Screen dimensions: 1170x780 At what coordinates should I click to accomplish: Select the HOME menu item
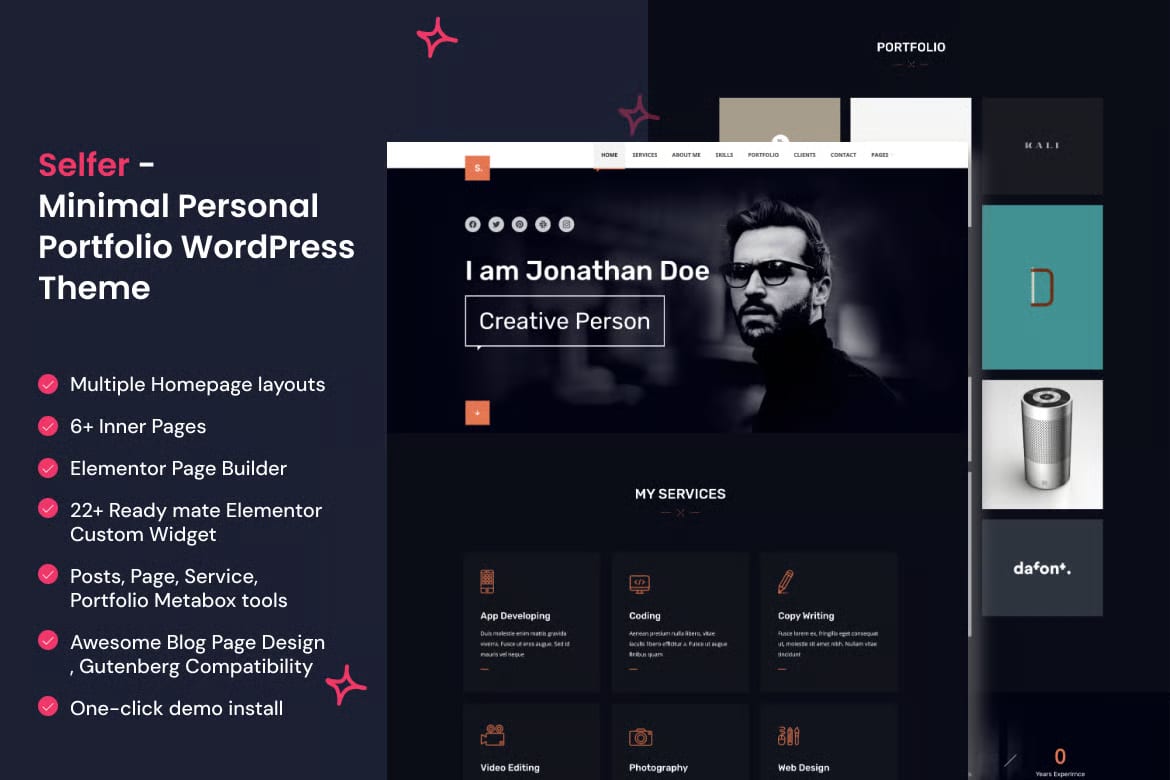[610, 155]
